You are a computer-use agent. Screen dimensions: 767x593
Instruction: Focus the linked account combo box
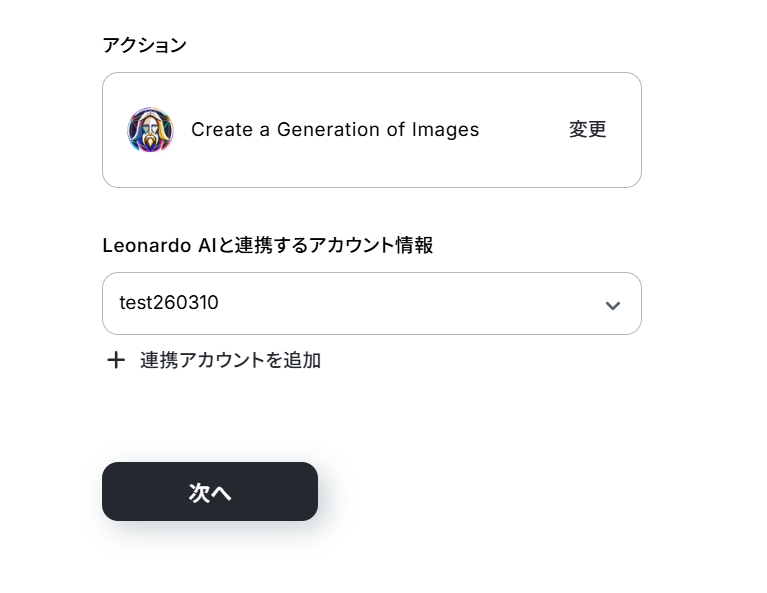click(x=371, y=303)
